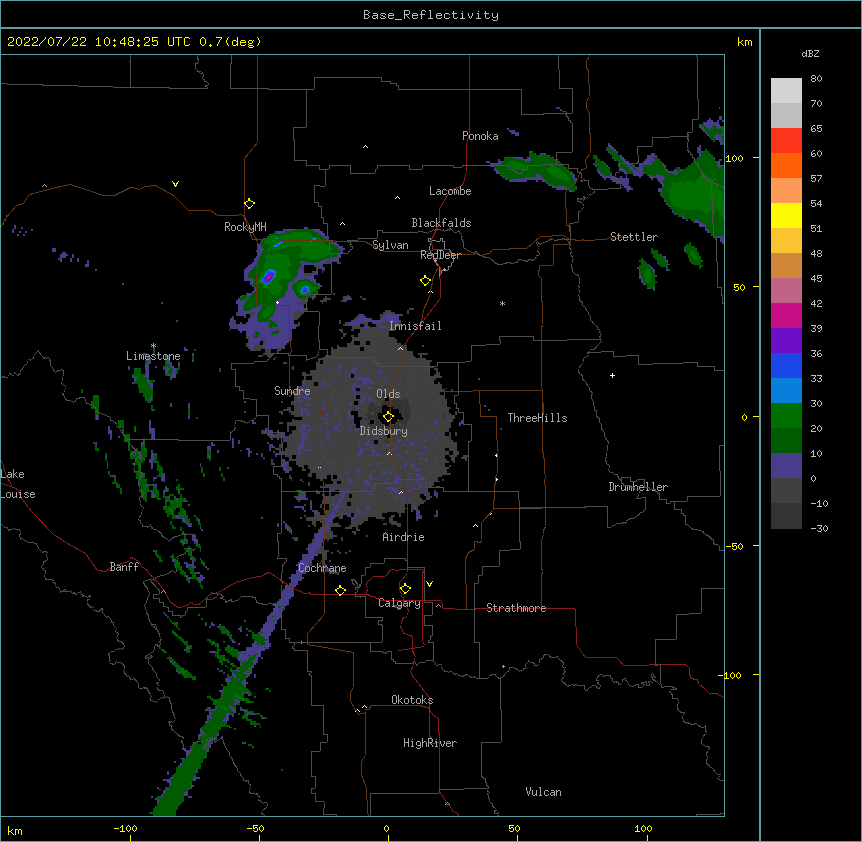Click the Limestone label
Screen dimensions: 862x842
pos(153,356)
